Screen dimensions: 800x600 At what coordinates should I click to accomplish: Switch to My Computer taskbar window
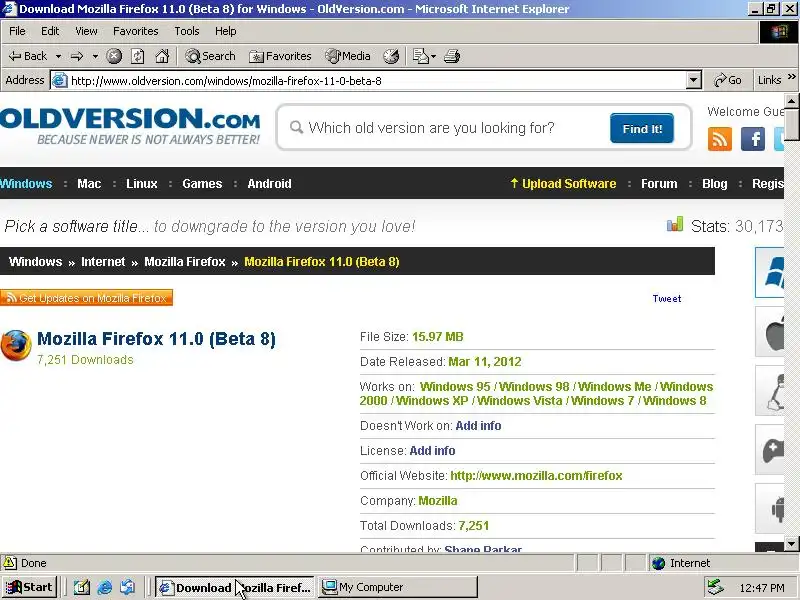tap(398, 587)
